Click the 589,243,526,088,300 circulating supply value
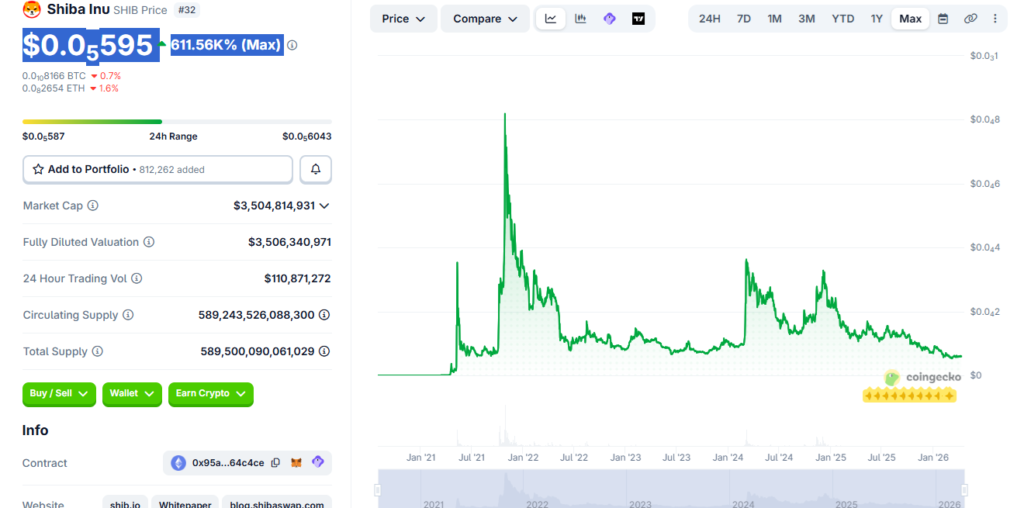This screenshot has height=508, width=1024. pyautogui.click(x=257, y=315)
